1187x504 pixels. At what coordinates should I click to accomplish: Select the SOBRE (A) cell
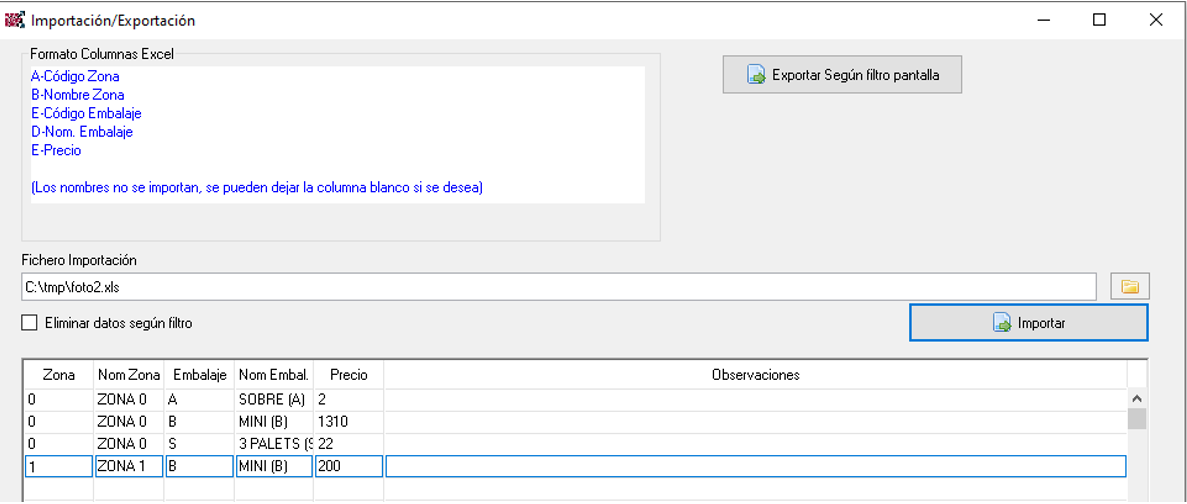274,400
